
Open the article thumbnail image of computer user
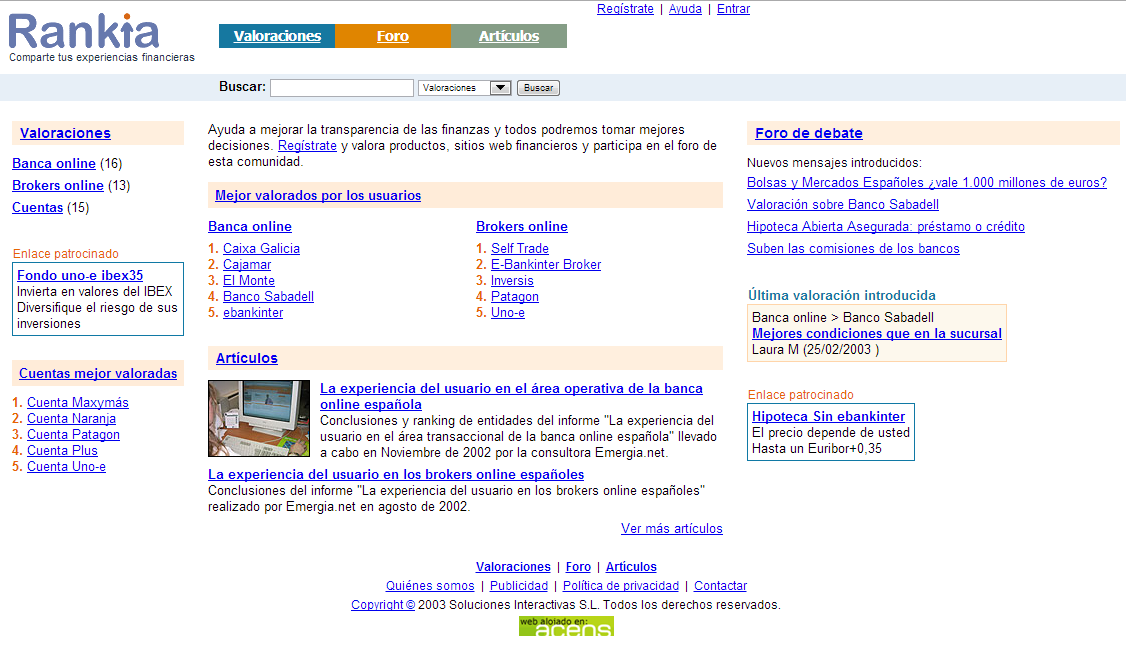coord(259,418)
